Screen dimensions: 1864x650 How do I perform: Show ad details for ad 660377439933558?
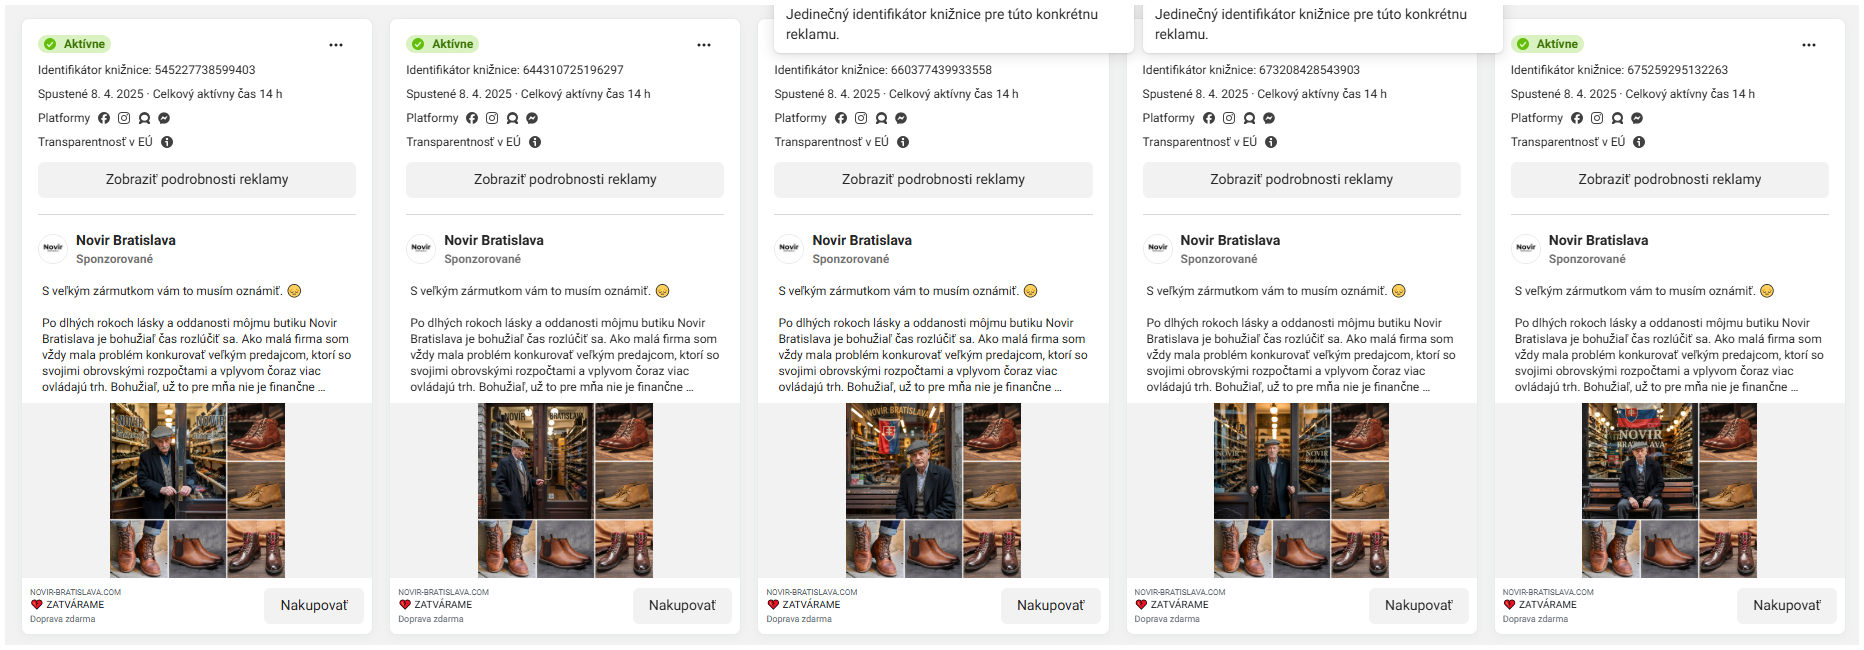tap(933, 180)
